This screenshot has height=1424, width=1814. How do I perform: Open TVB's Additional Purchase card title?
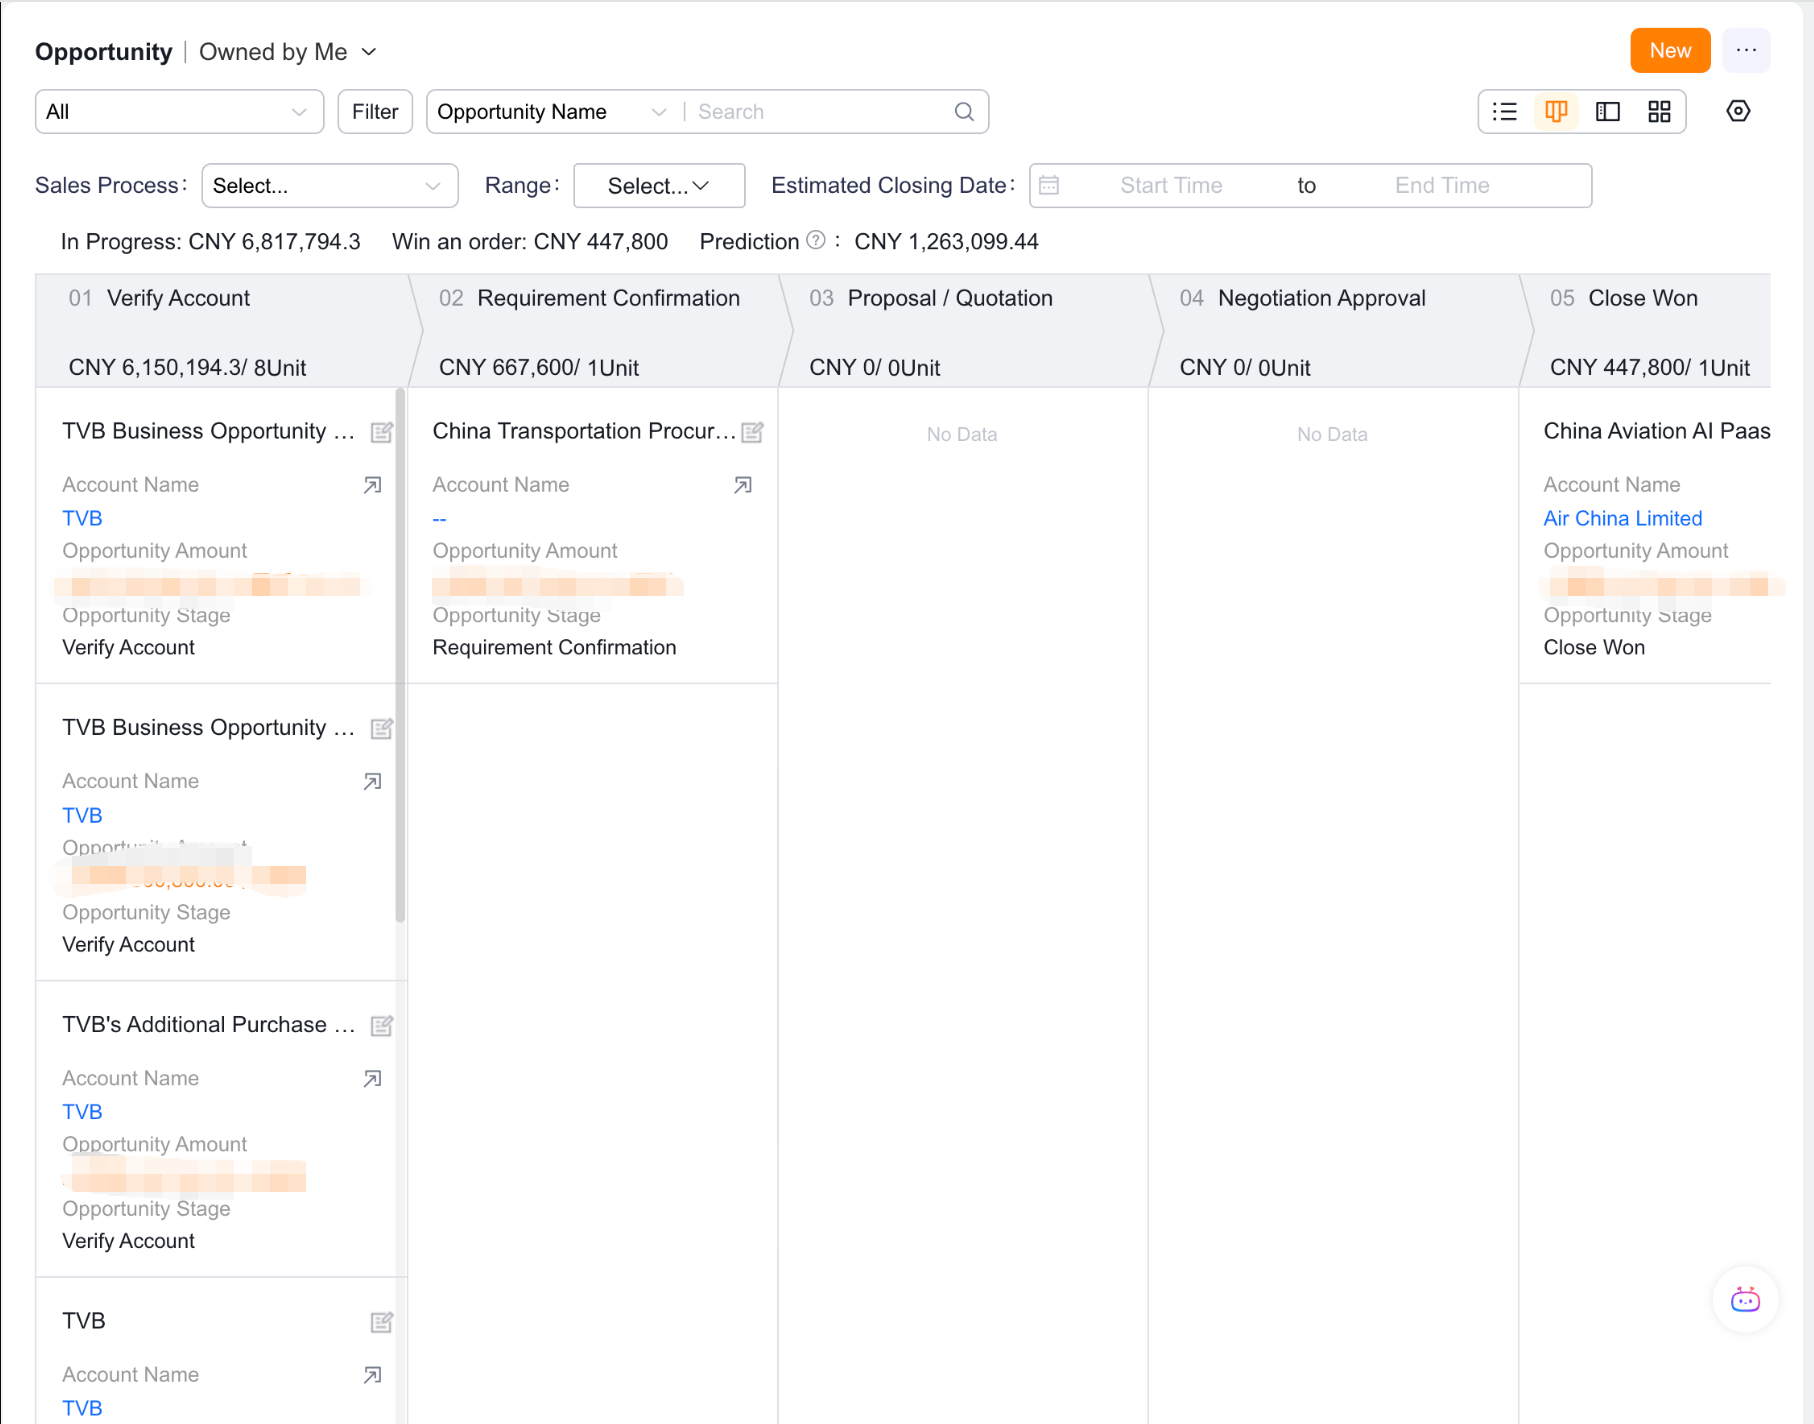point(209,1024)
